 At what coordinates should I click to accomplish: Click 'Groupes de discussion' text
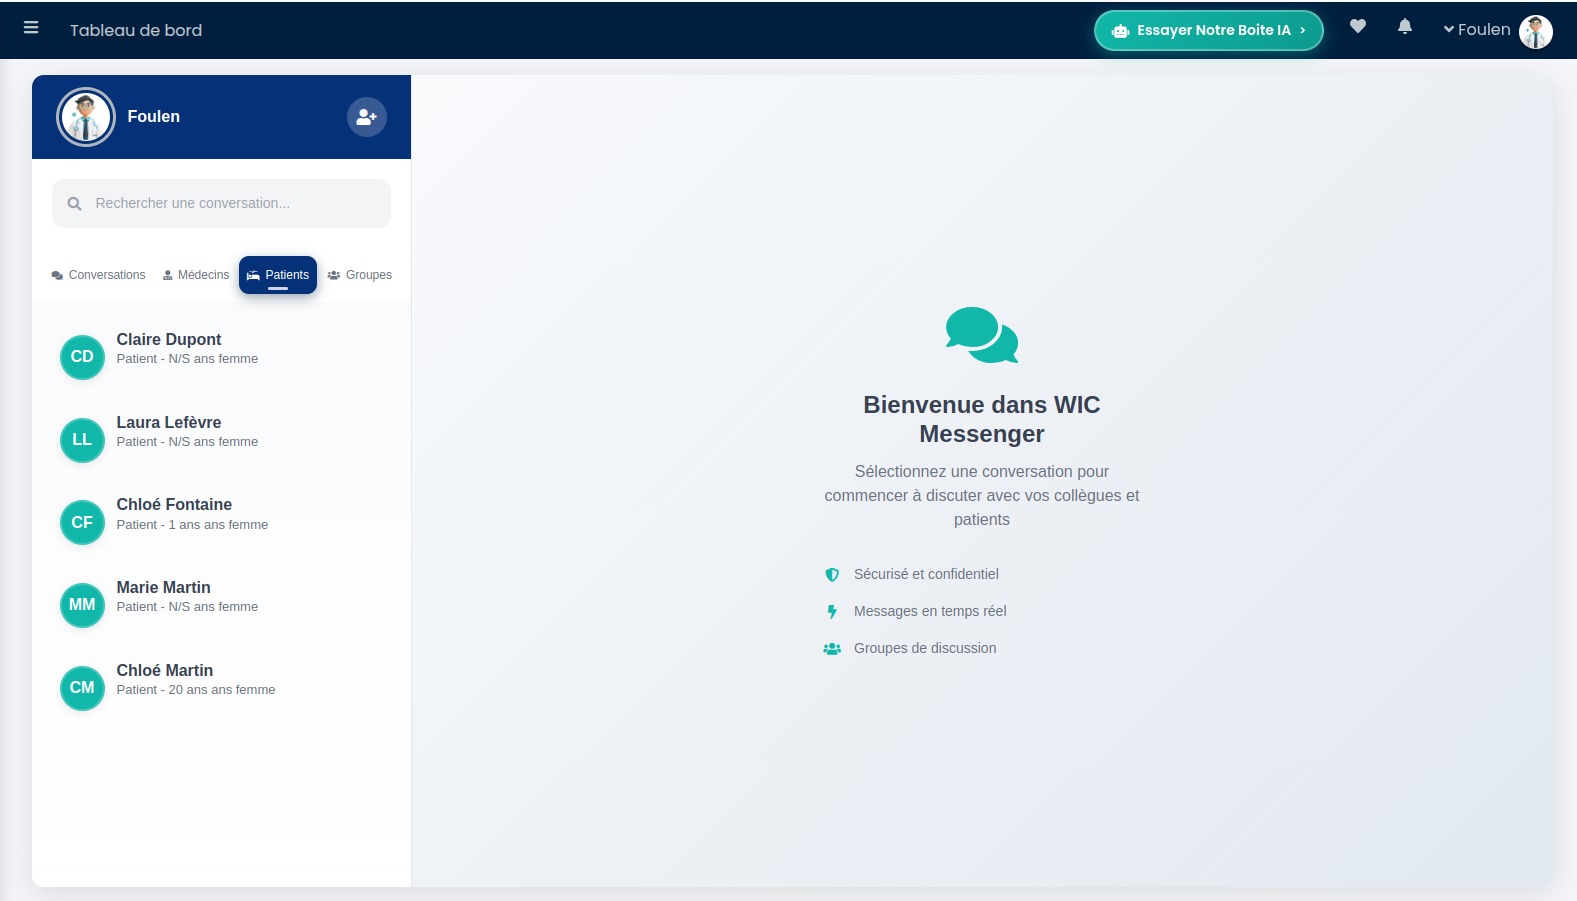point(925,648)
